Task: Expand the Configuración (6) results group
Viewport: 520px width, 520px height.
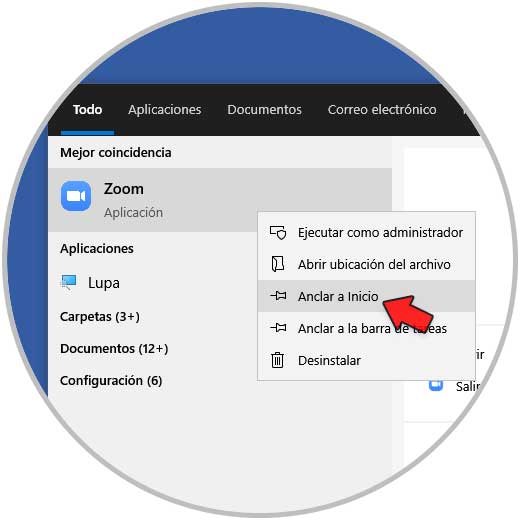Action: point(111,381)
